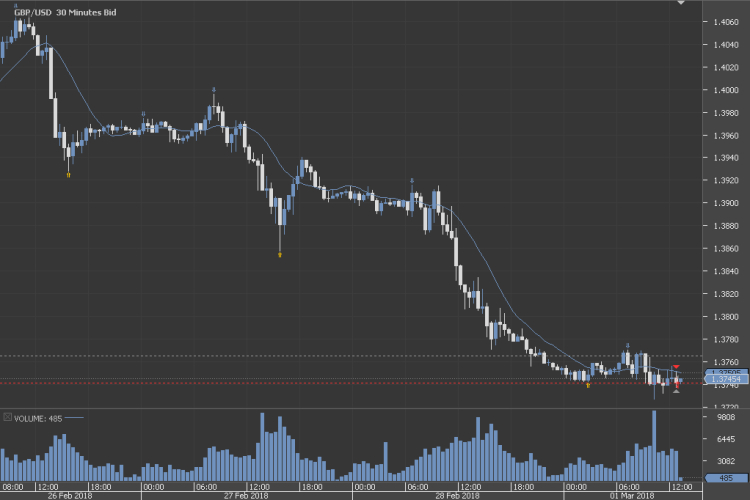
Task: Click the blue down-arrow fractal near 1.3980 on 26 Feb
Action: [x=143, y=114]
